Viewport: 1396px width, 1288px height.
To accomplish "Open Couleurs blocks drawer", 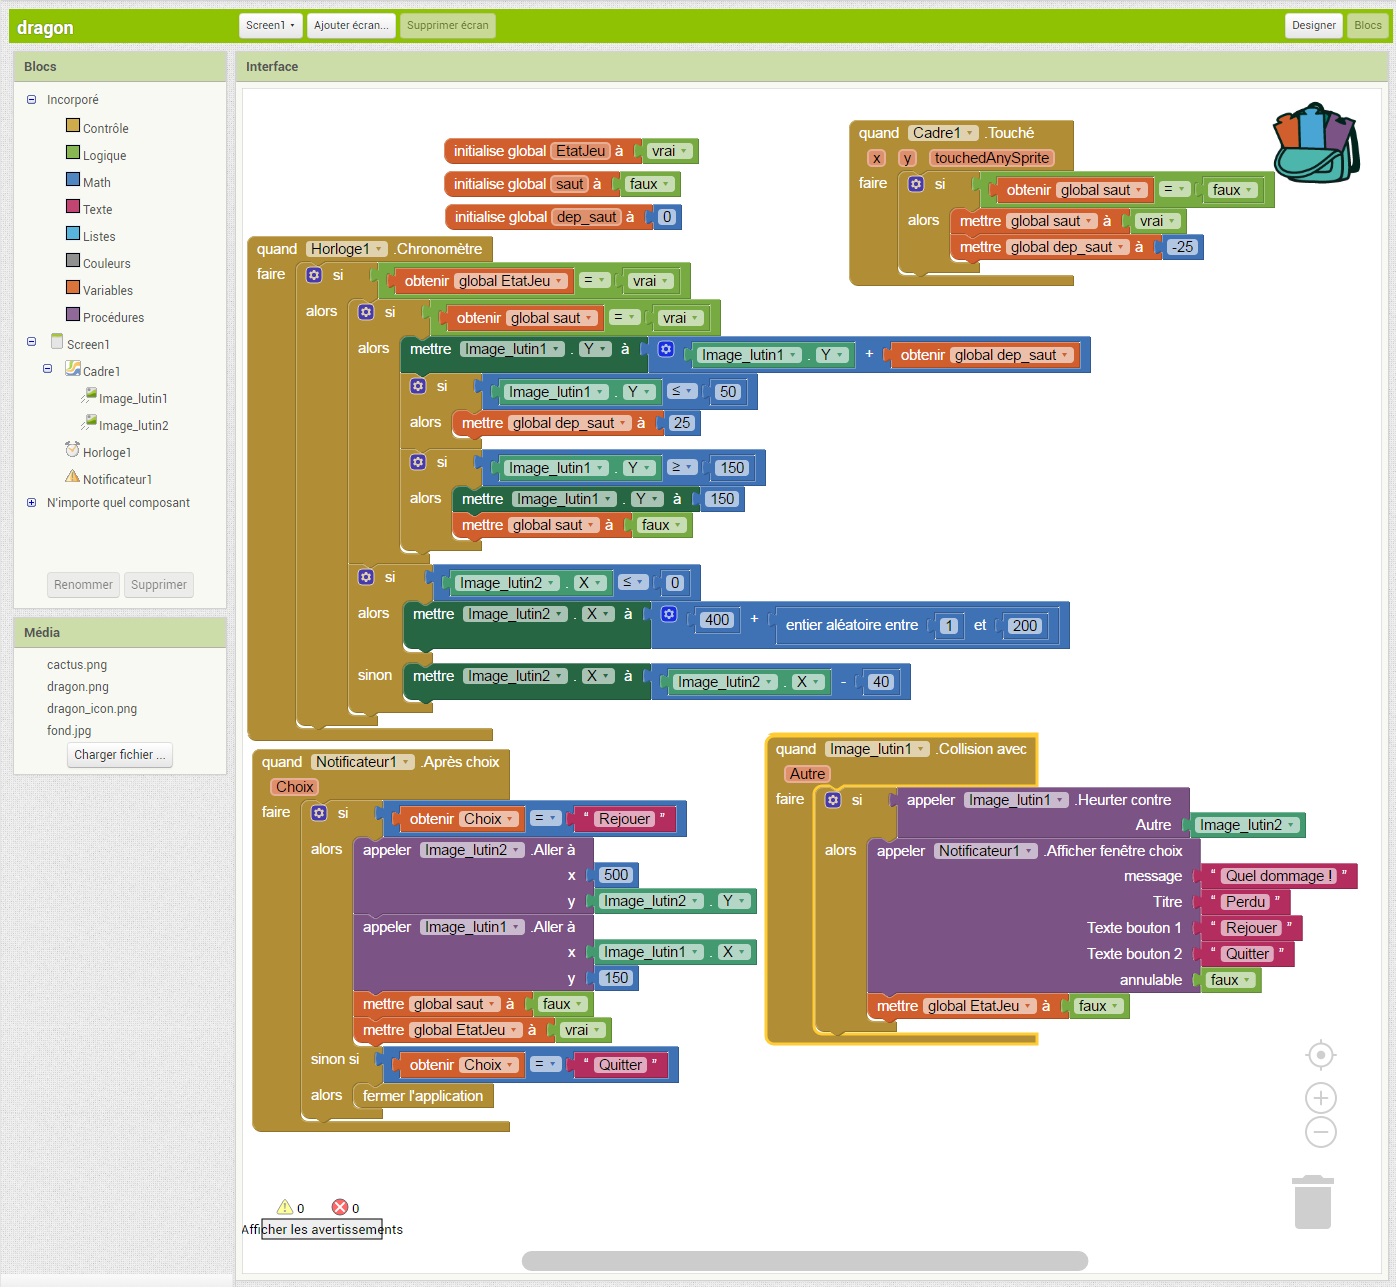I will pyautogui.click(x=106, y=263).
